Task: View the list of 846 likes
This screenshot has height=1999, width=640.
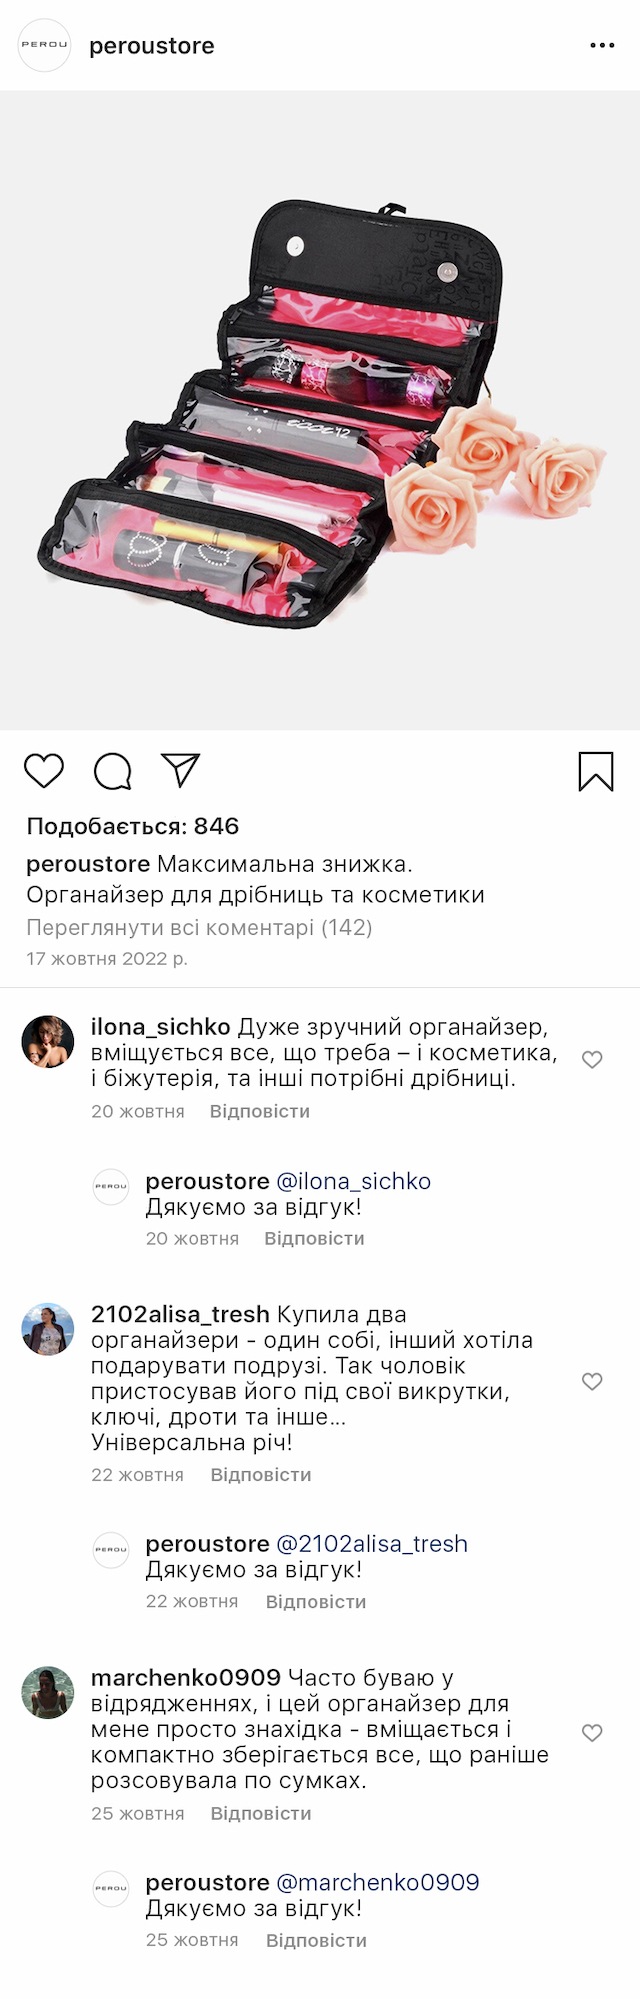Action: 133,826
